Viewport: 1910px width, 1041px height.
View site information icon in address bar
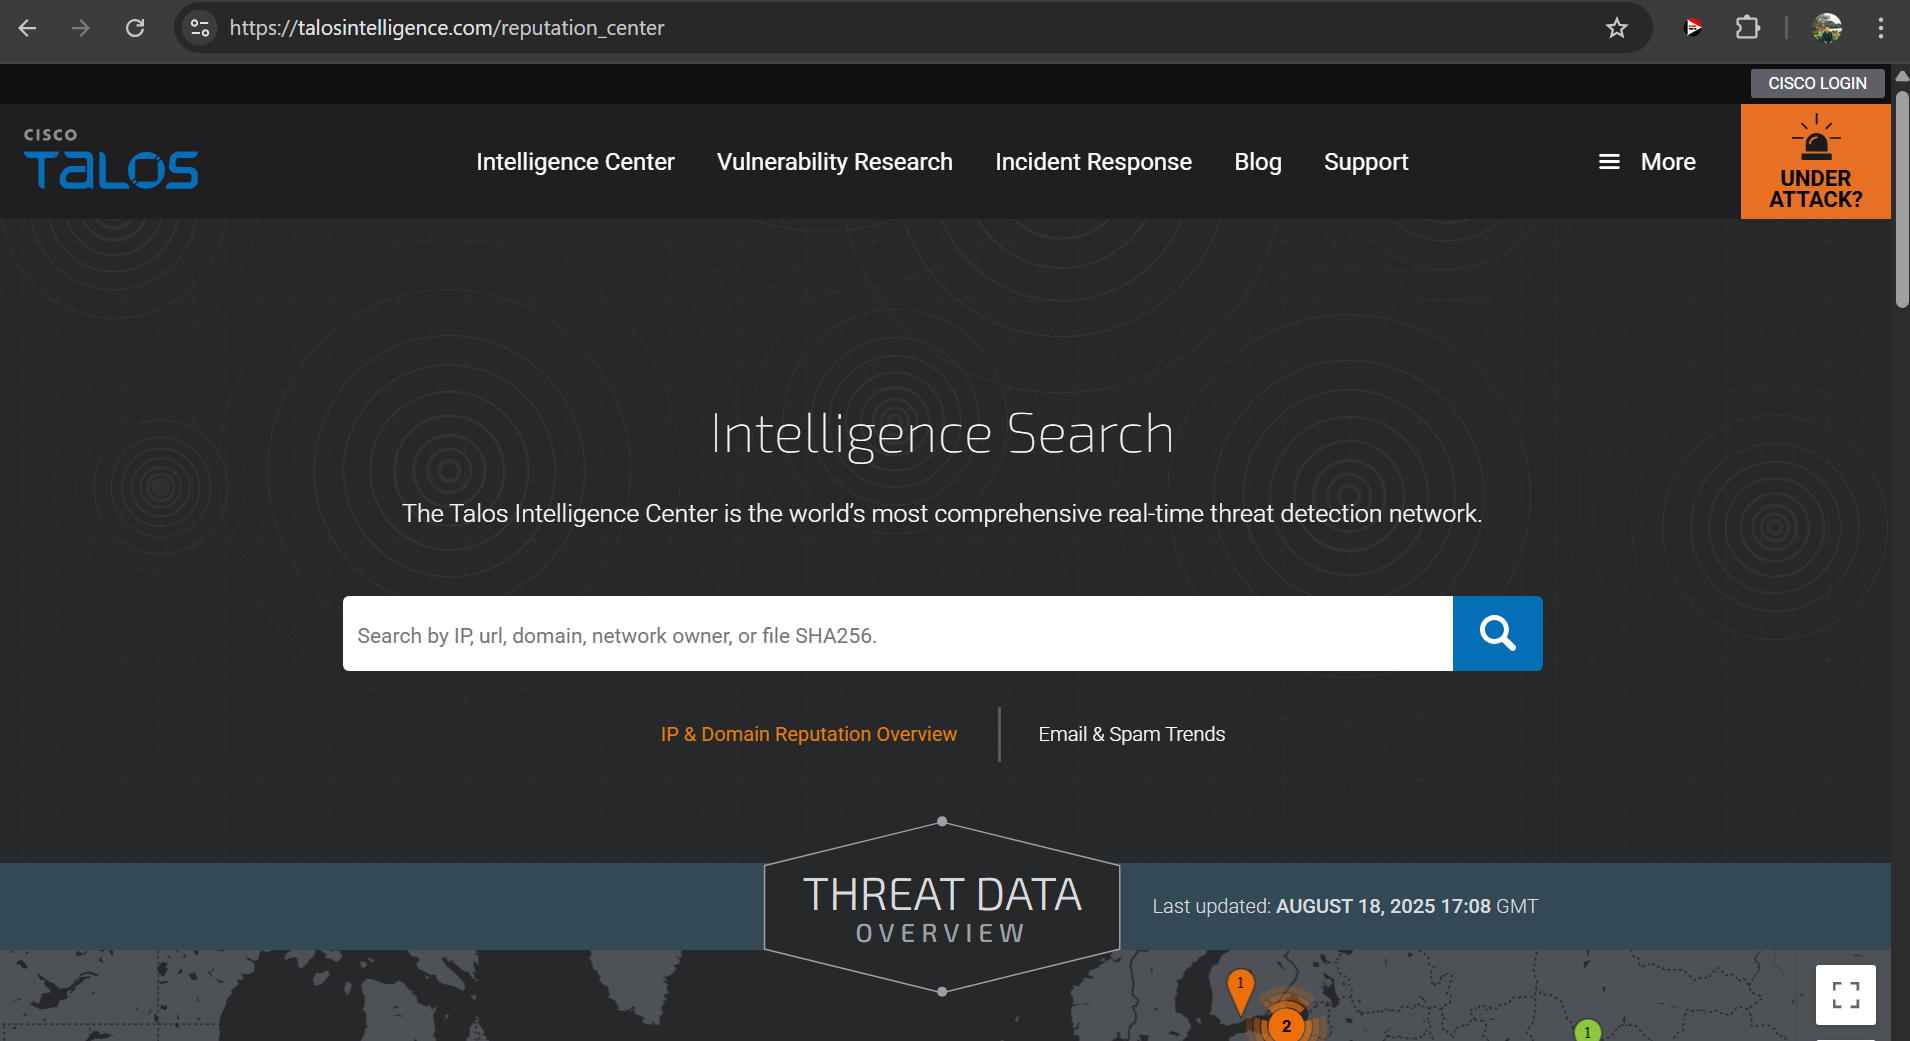(x=200, y=28)
